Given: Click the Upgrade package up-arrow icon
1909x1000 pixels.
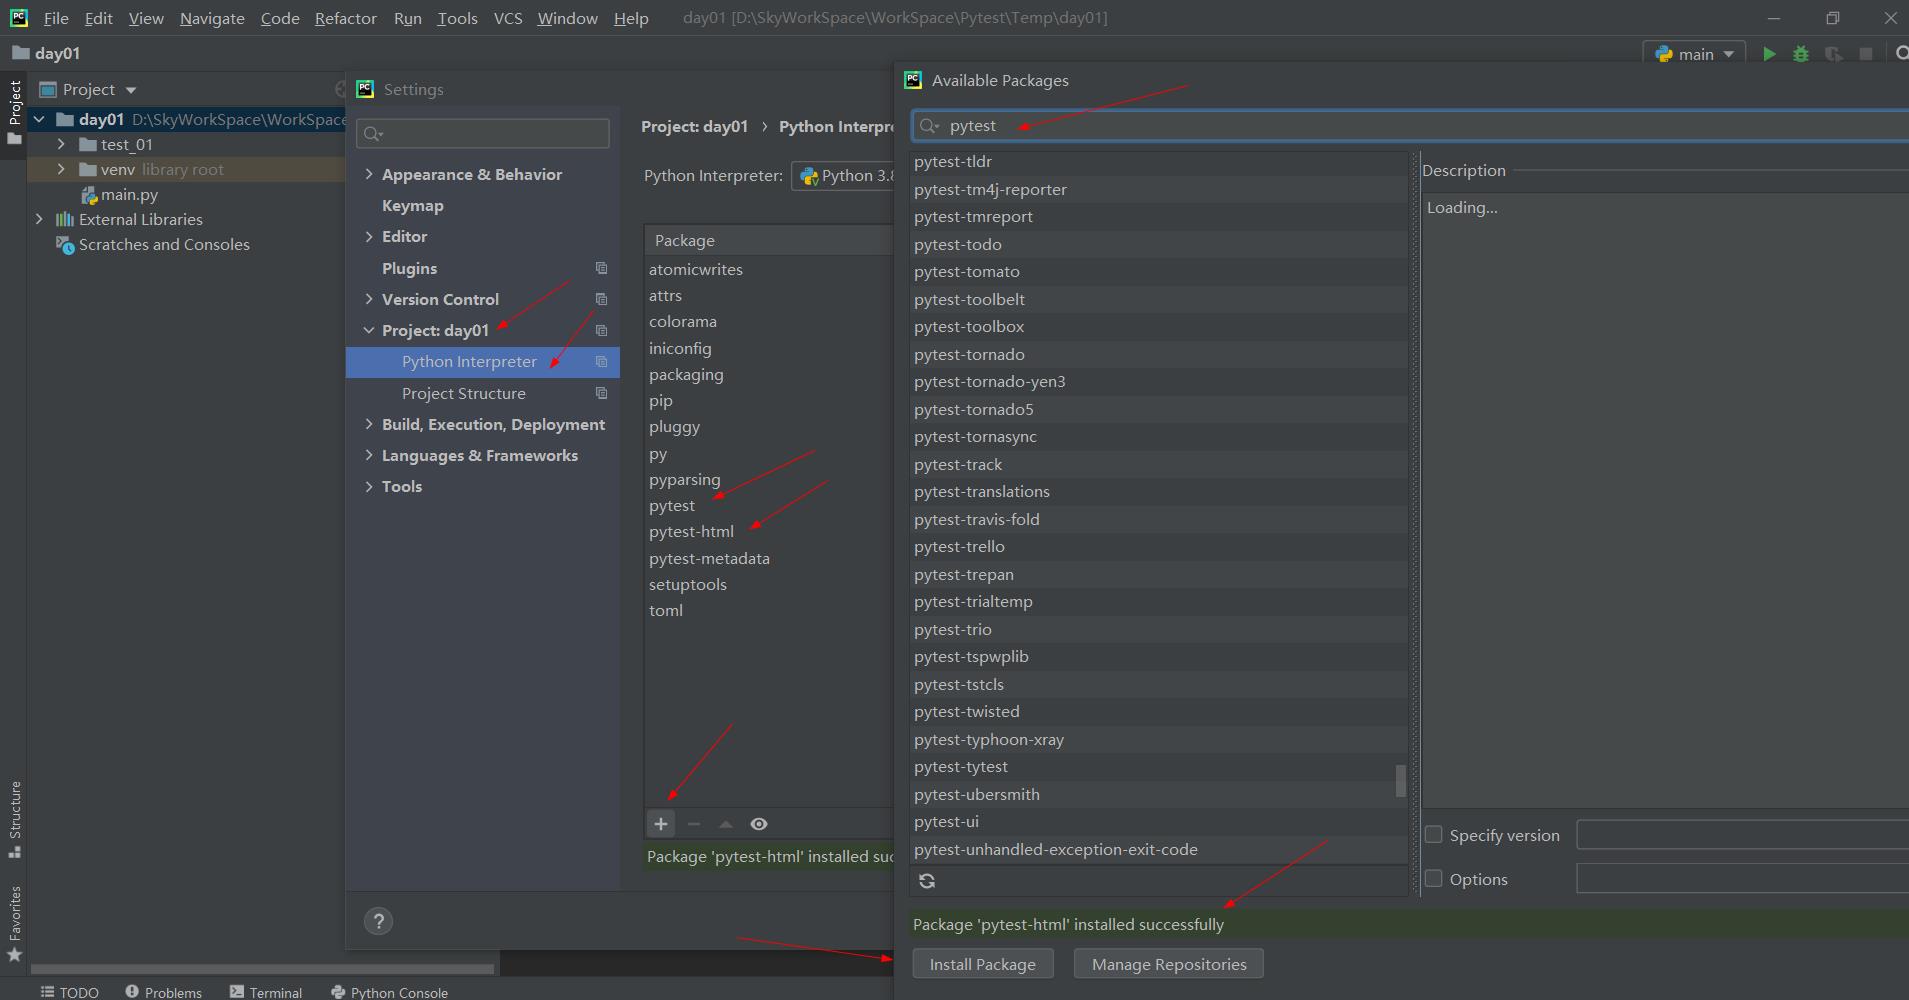Looking at the screenshot, I should (726, 824).
